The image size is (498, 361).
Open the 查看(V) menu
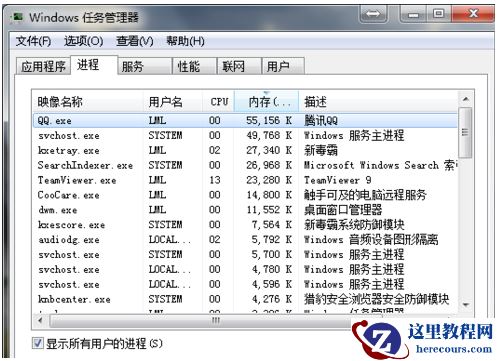pos(135,41)
